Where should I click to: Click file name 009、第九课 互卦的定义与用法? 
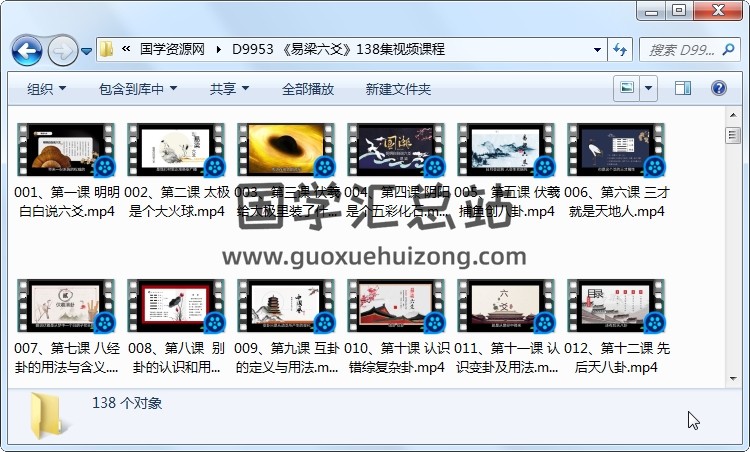click(x=287, y=357)
